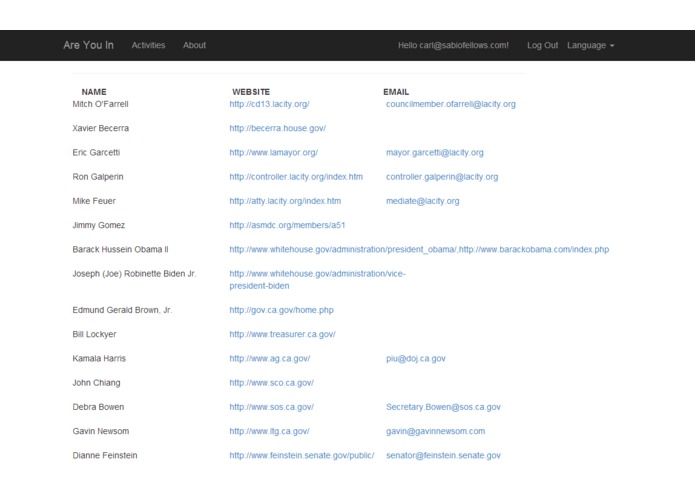Select the name Mitch O'Farrell

(100, 104)
